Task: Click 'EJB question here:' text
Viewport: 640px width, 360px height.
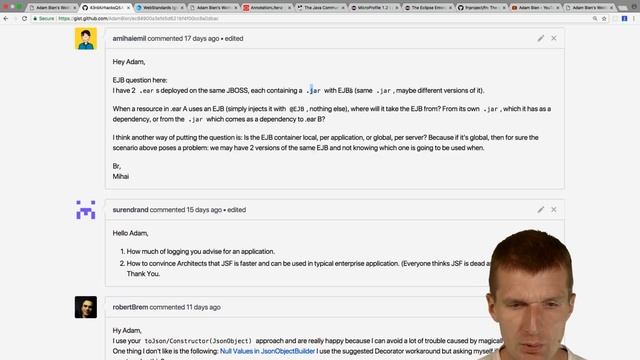Action: pos(140,80)
